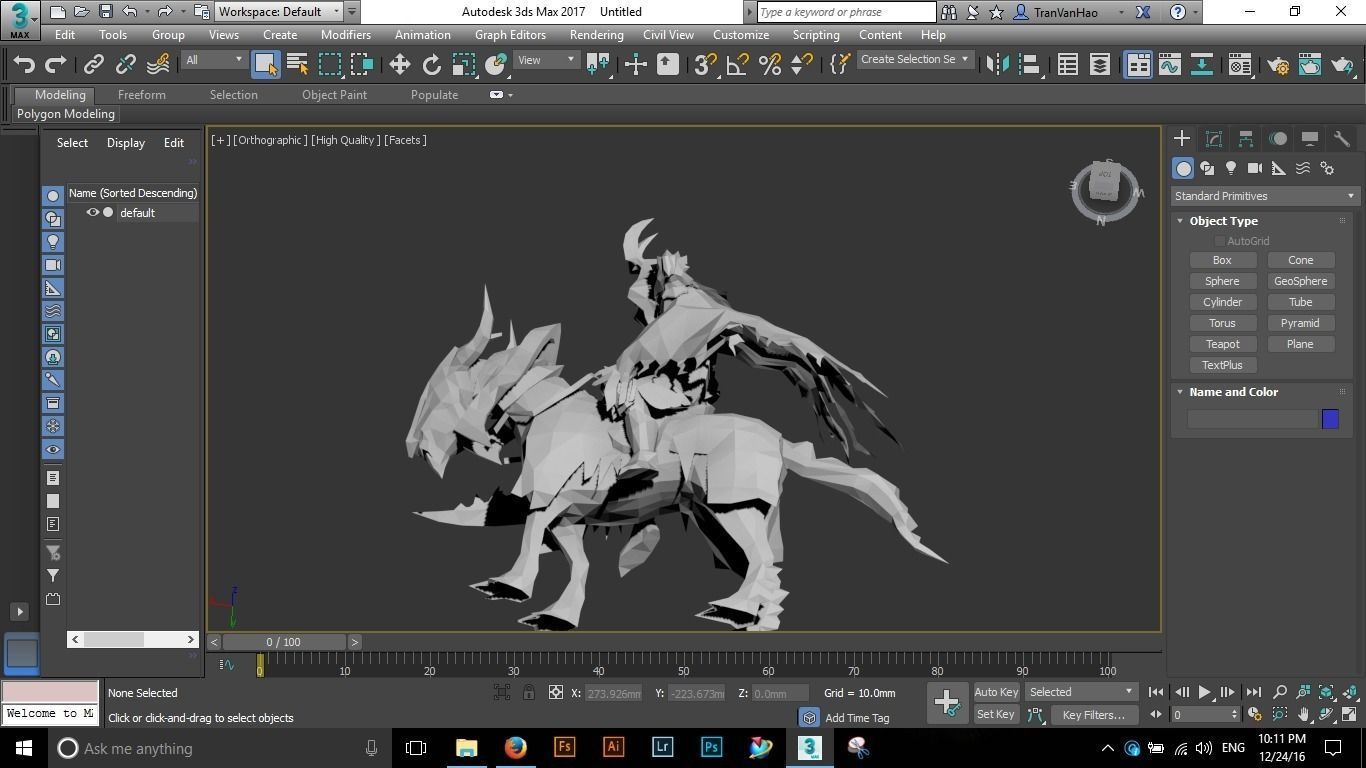Toggle Key Mode next to the frame field

click(x=1156, y=714)
